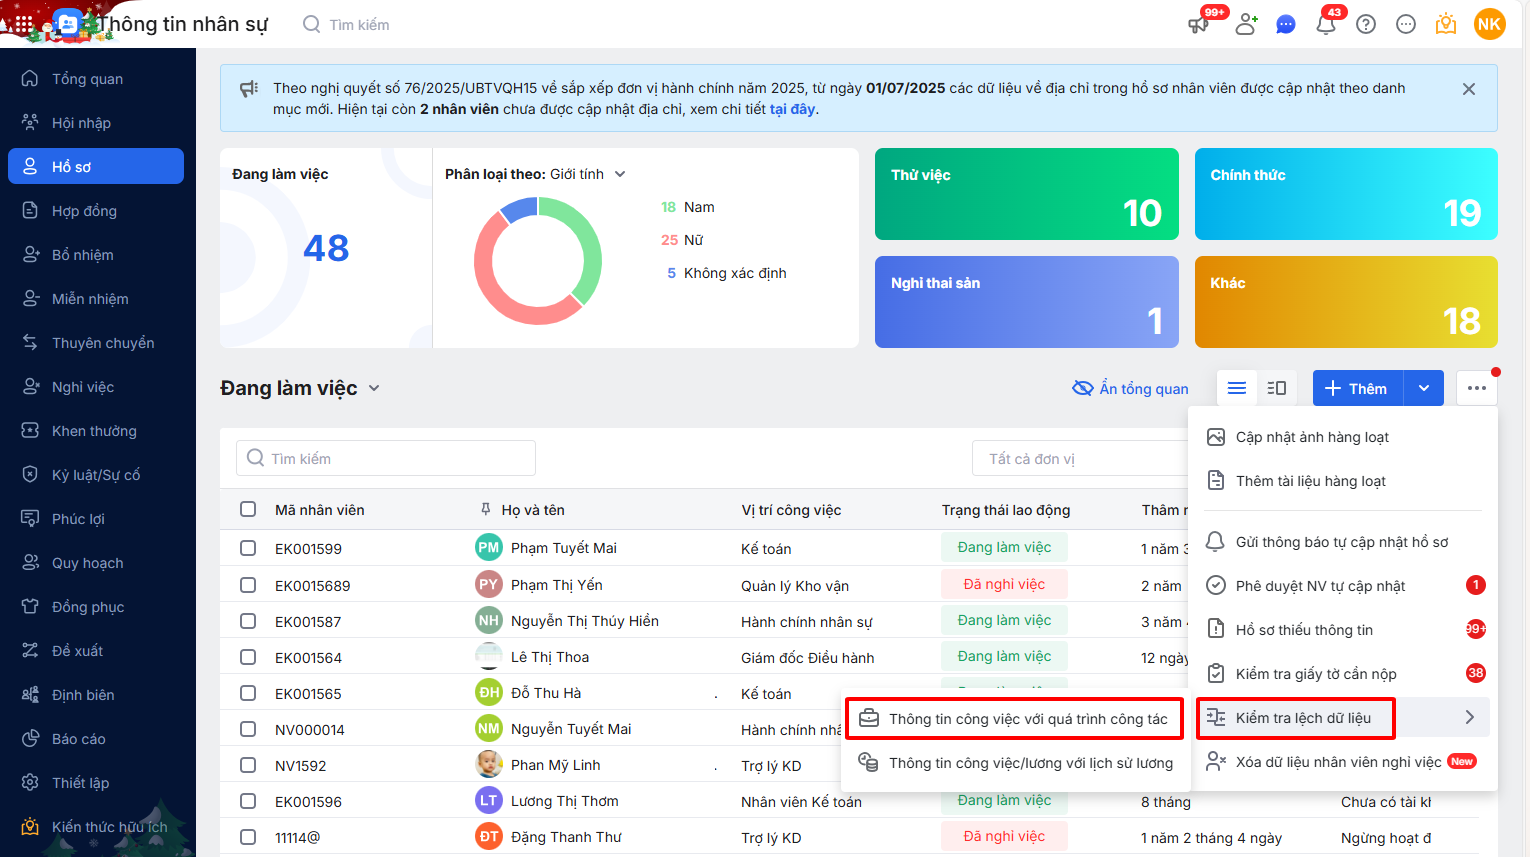Switch to split detail view icon
1530x857 pixels.
1277,388
